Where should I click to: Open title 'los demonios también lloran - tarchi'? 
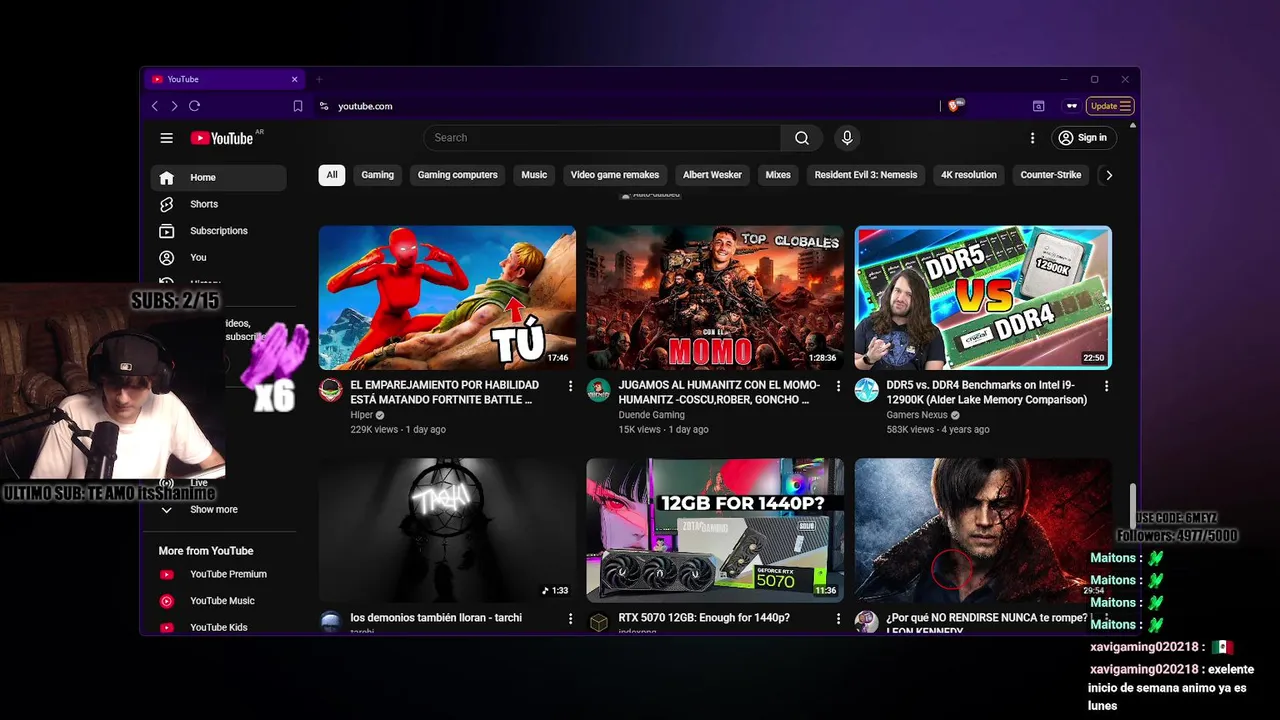pos(436,618)
